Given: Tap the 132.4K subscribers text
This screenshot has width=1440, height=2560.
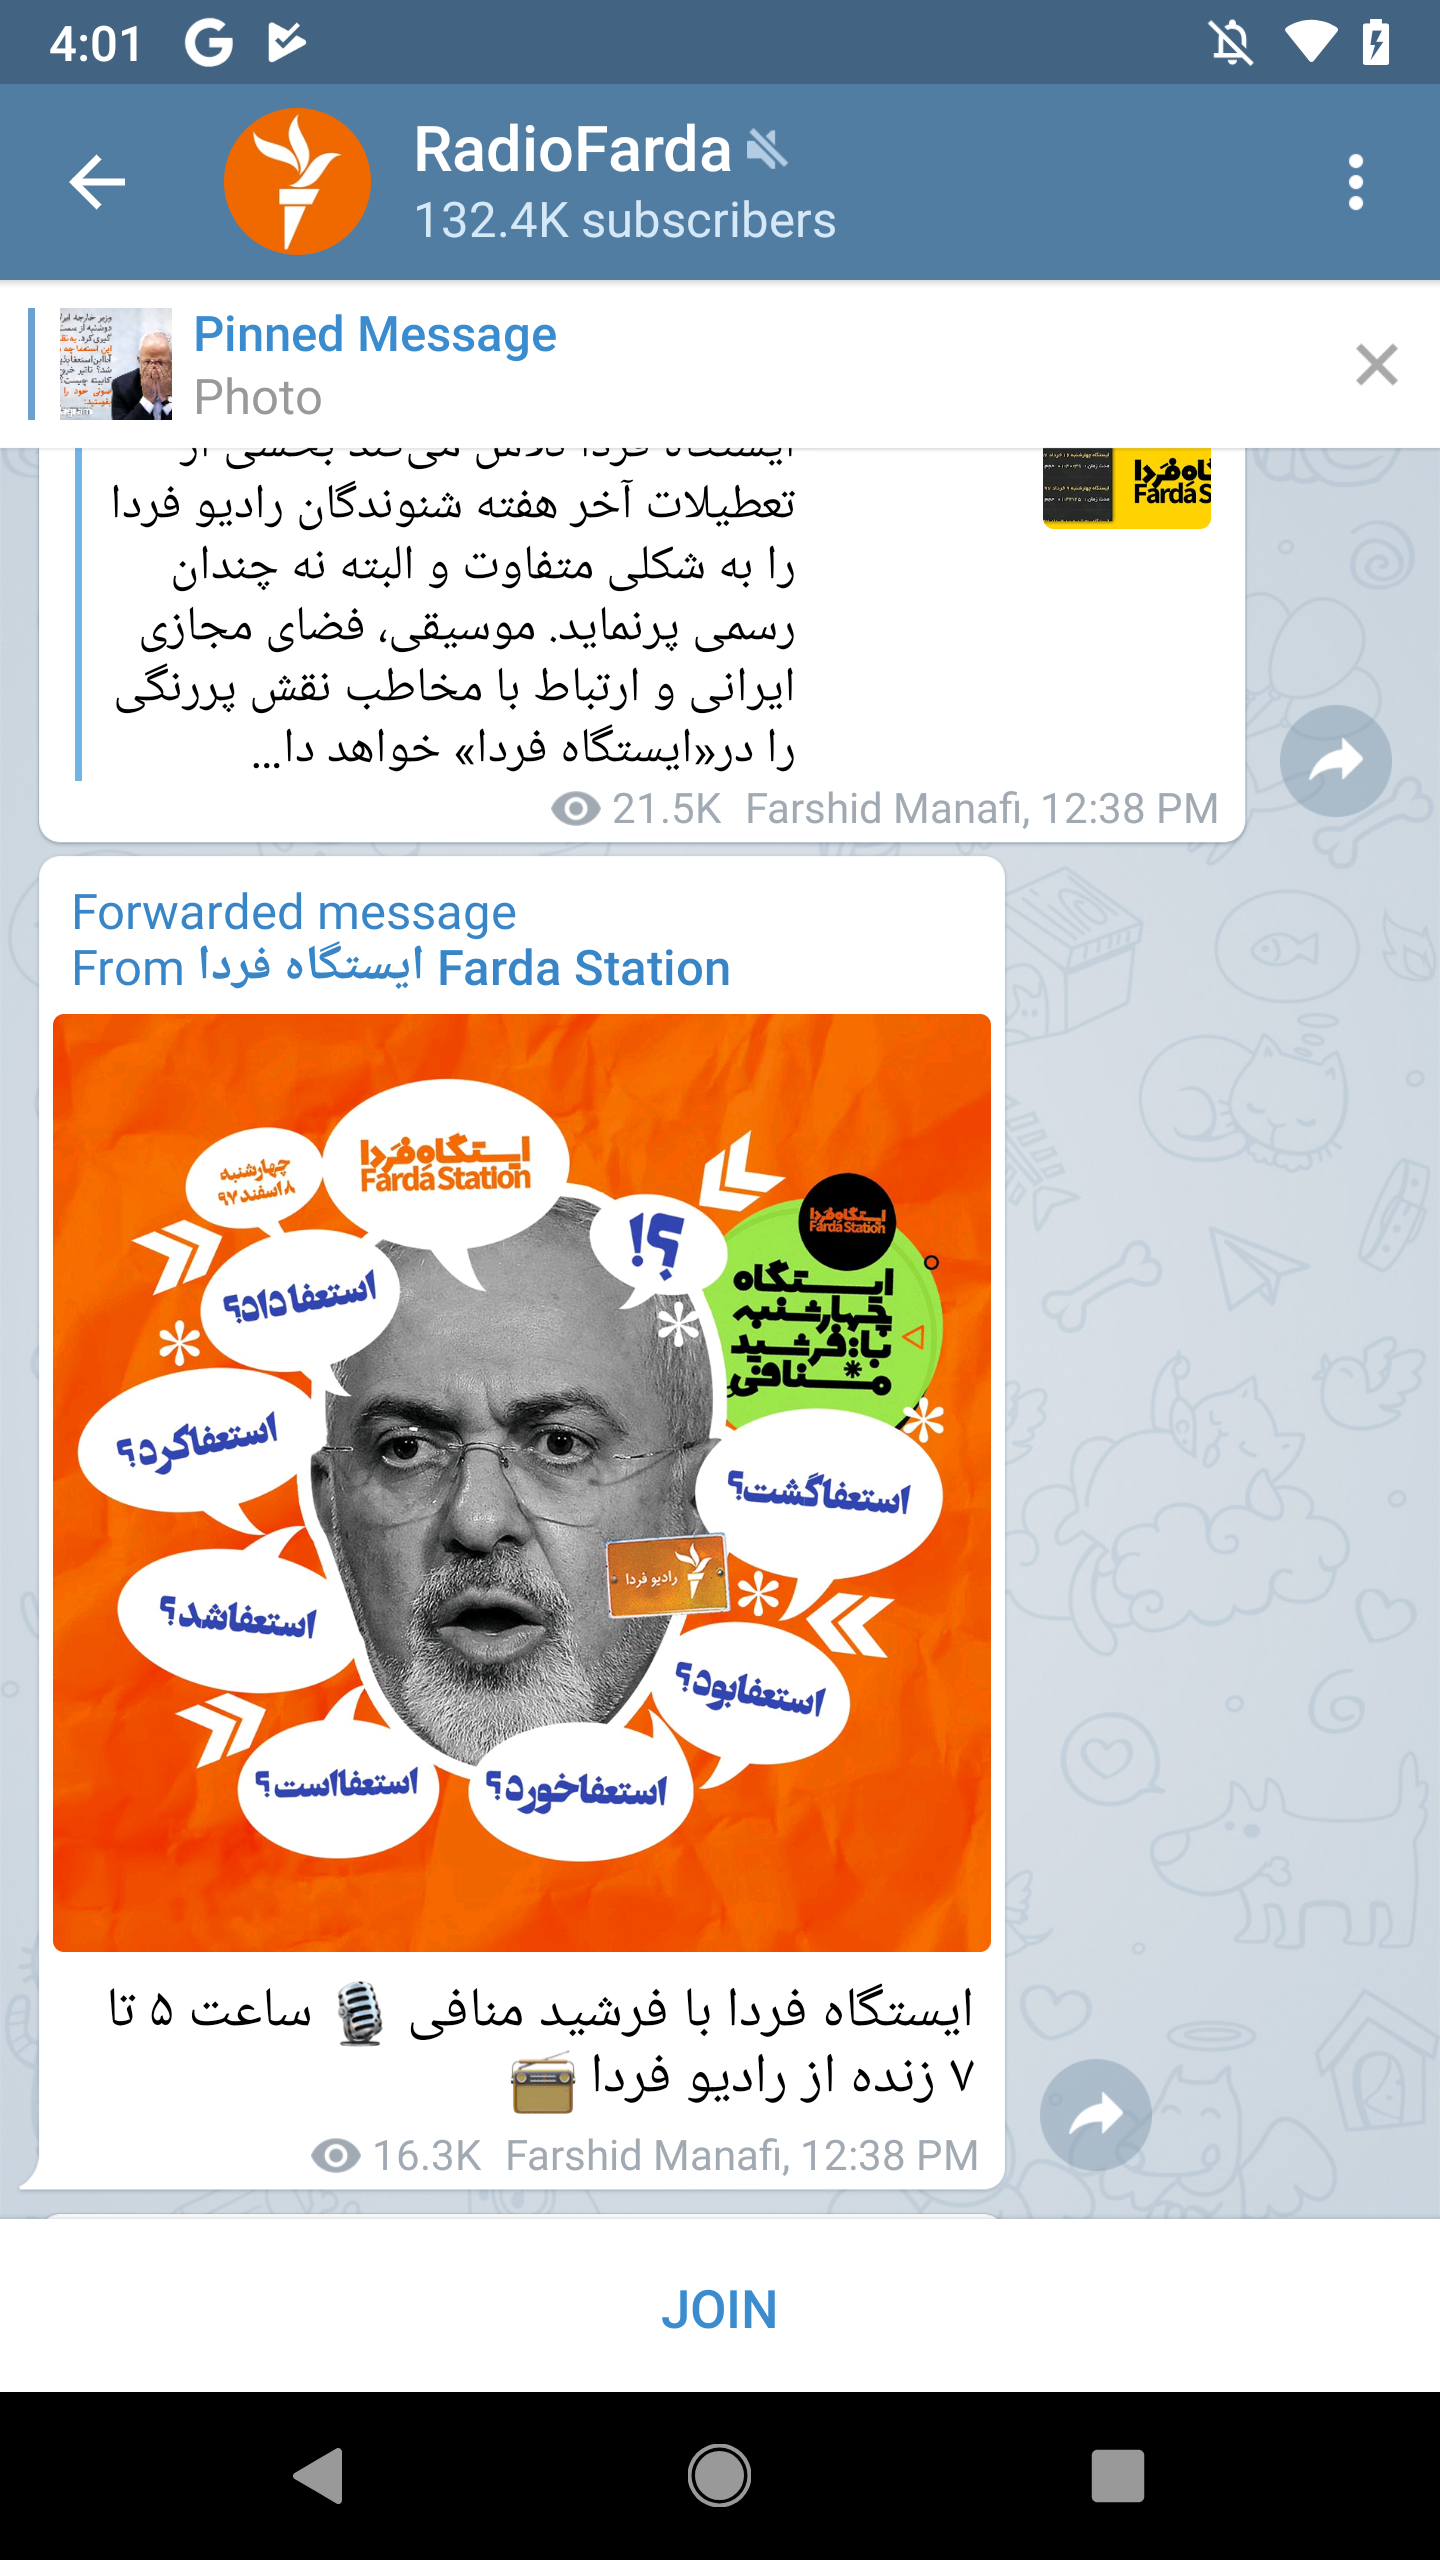Looking at the screenshot, I should pos(625,221).
